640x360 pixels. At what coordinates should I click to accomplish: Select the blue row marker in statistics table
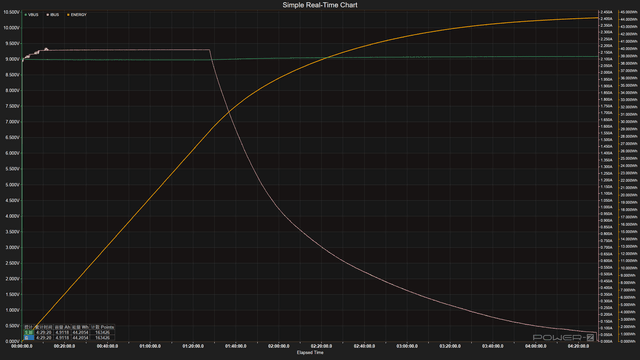tap(29, 338)
